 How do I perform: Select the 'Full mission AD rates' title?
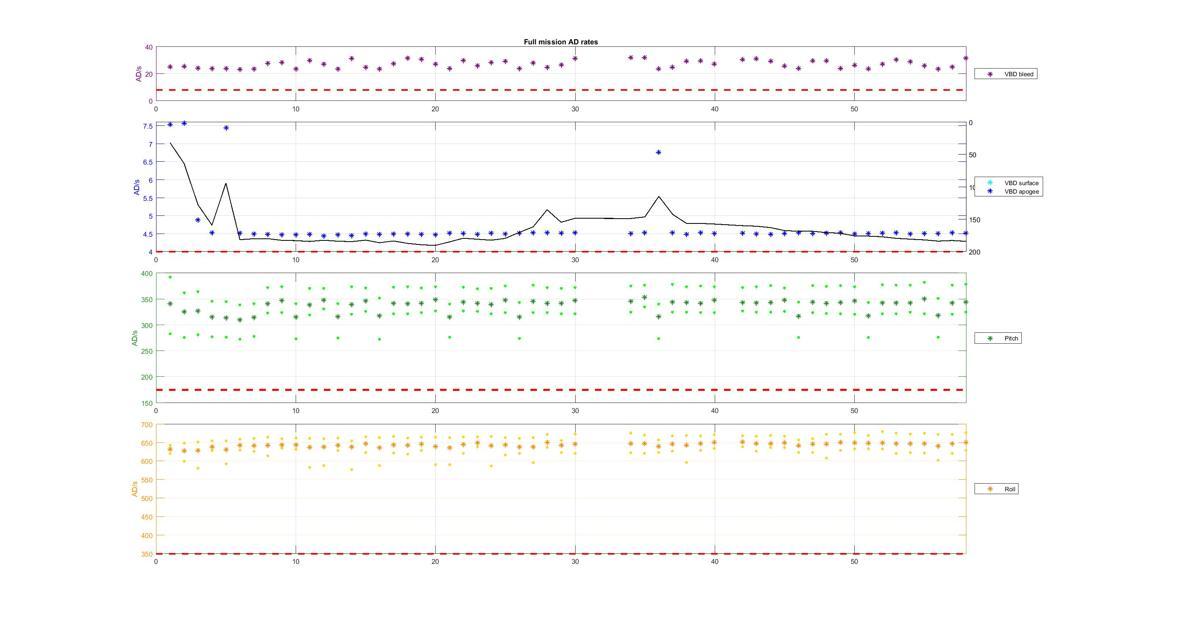[561, 42]
